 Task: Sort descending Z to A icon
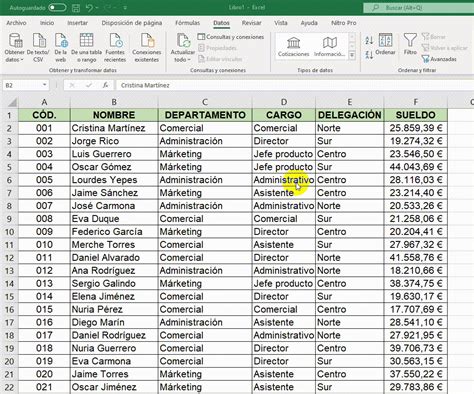click(369, 55)
